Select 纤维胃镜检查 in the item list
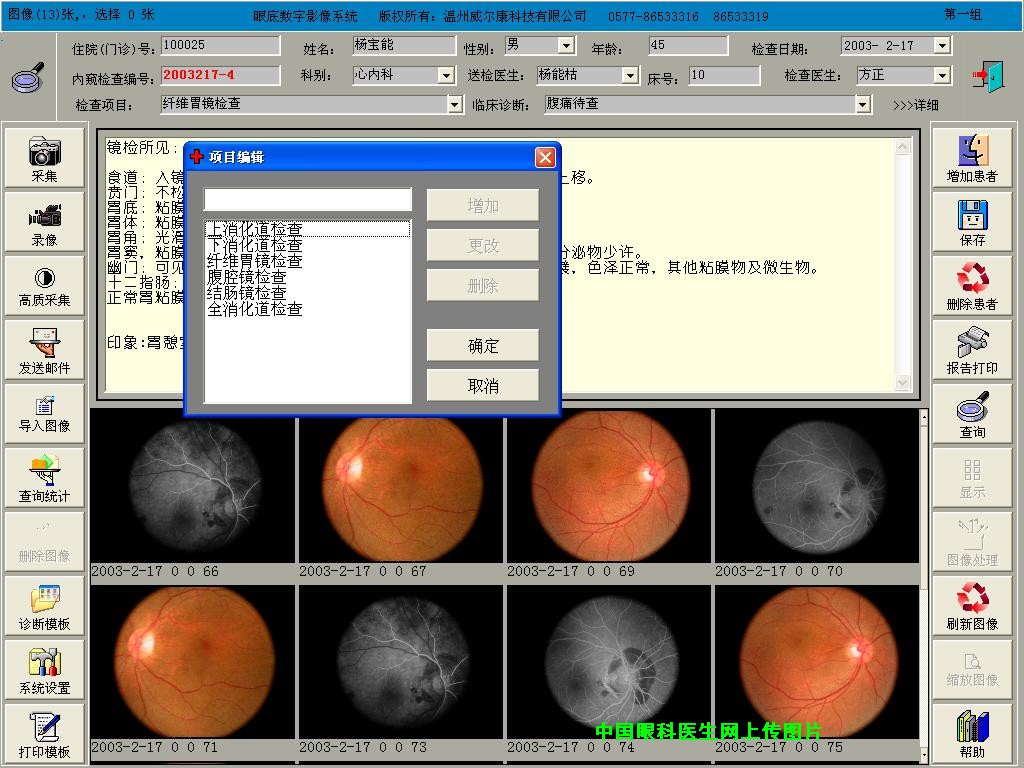Screen dimensions: 1024x768 pyautogui.click(x=254, y=261)
